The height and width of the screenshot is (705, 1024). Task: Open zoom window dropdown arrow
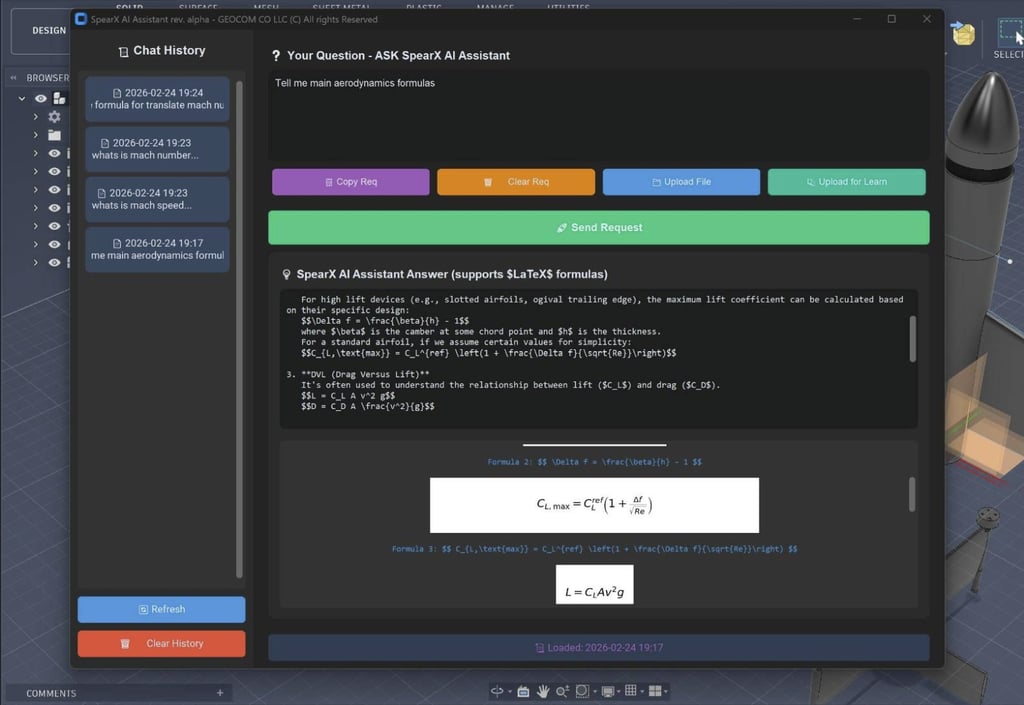(x=595, y=691)
